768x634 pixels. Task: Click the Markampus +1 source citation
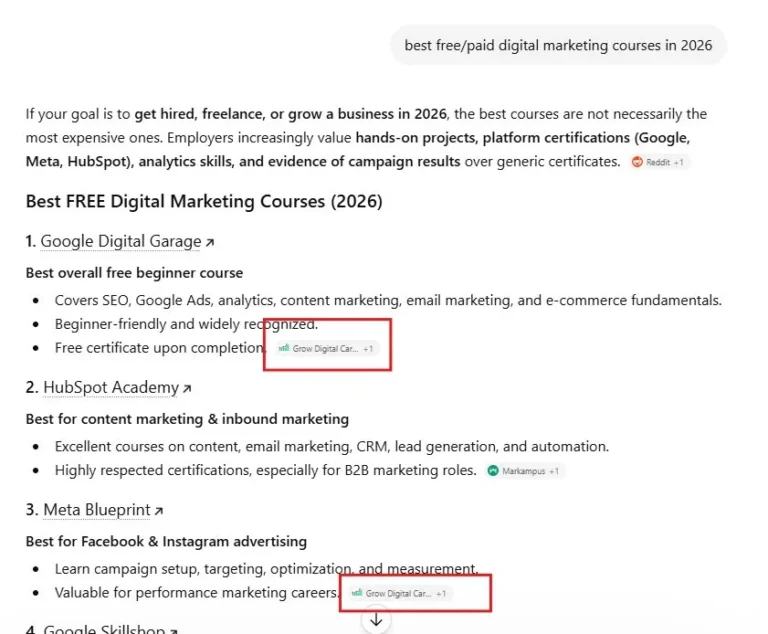525,471
